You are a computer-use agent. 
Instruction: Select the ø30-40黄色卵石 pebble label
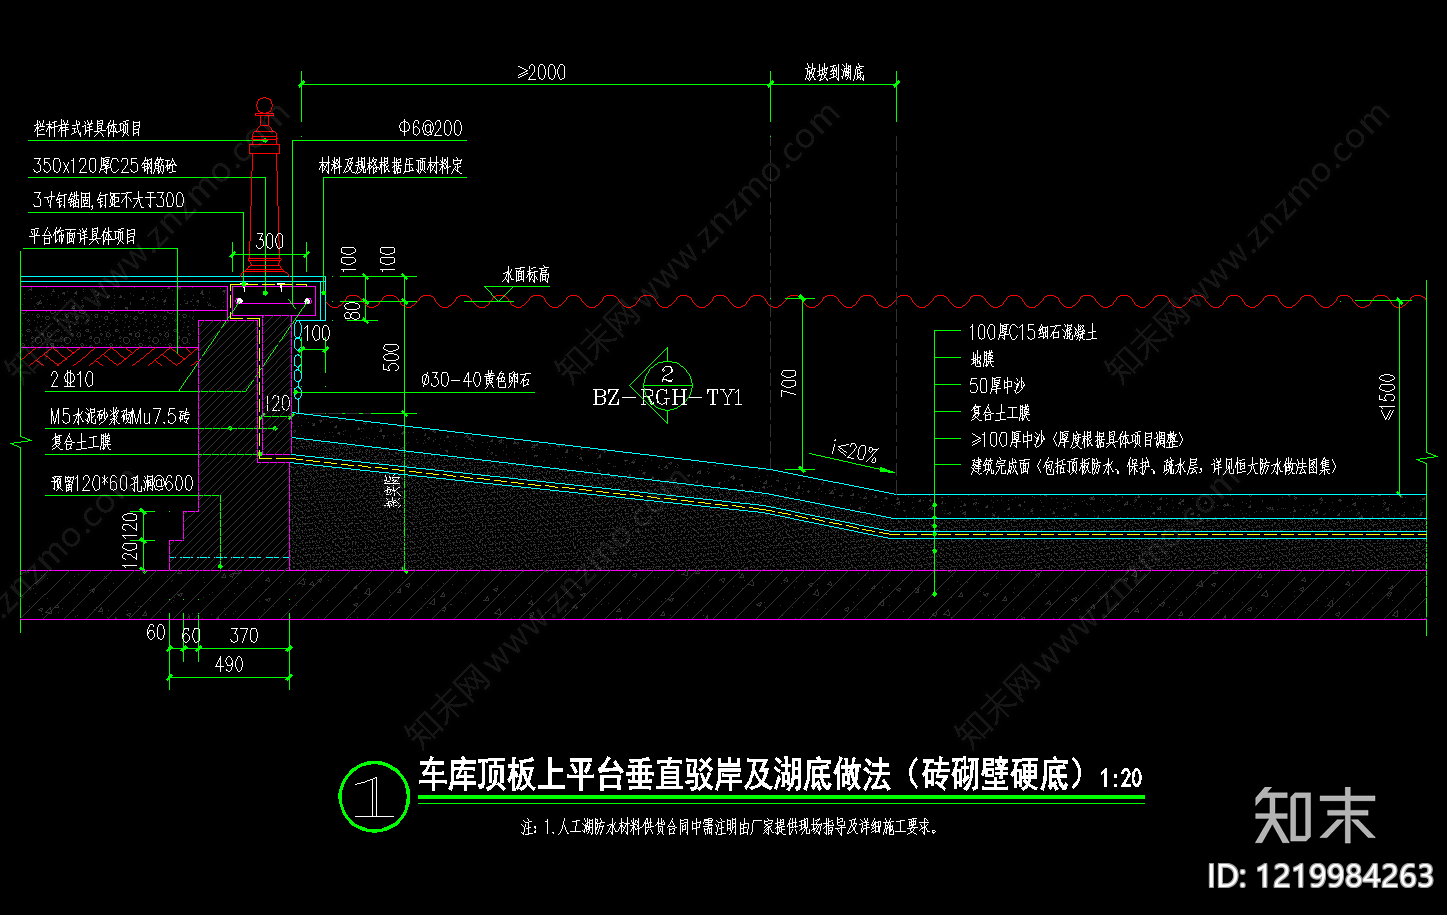click(476, 380)
